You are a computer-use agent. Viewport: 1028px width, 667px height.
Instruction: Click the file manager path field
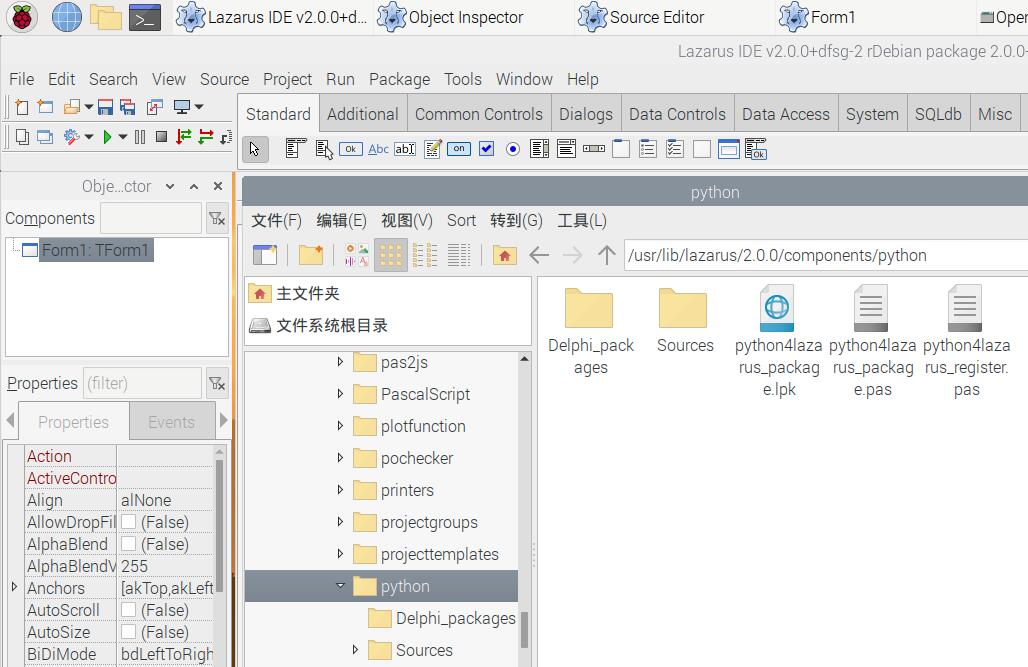825,255
